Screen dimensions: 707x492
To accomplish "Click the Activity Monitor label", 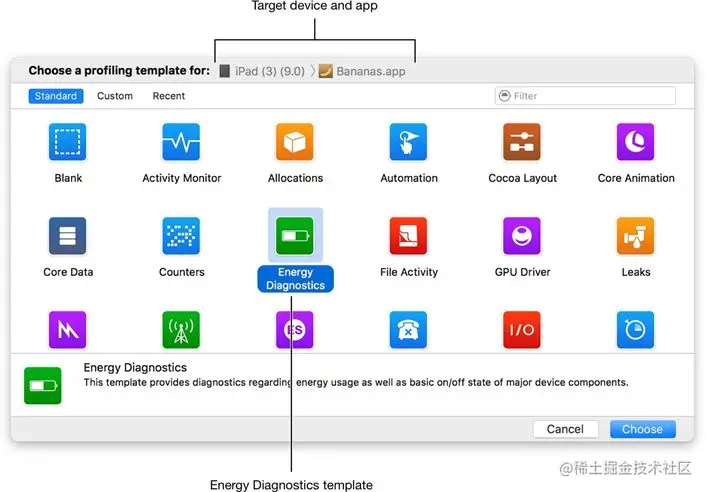I will (x=182, y=178).
